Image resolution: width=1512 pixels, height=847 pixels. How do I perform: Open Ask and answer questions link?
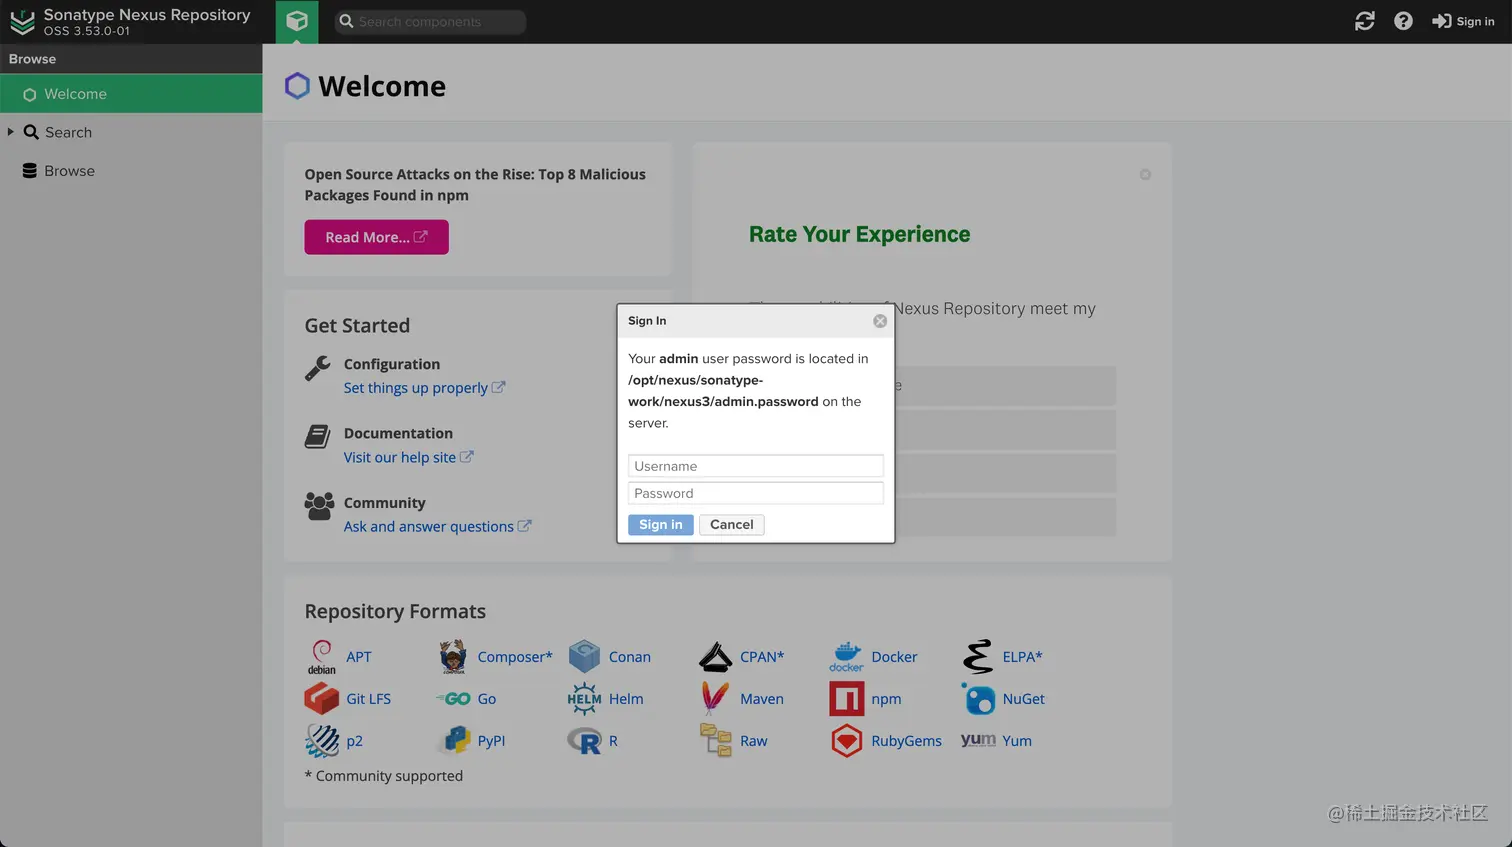437,526
